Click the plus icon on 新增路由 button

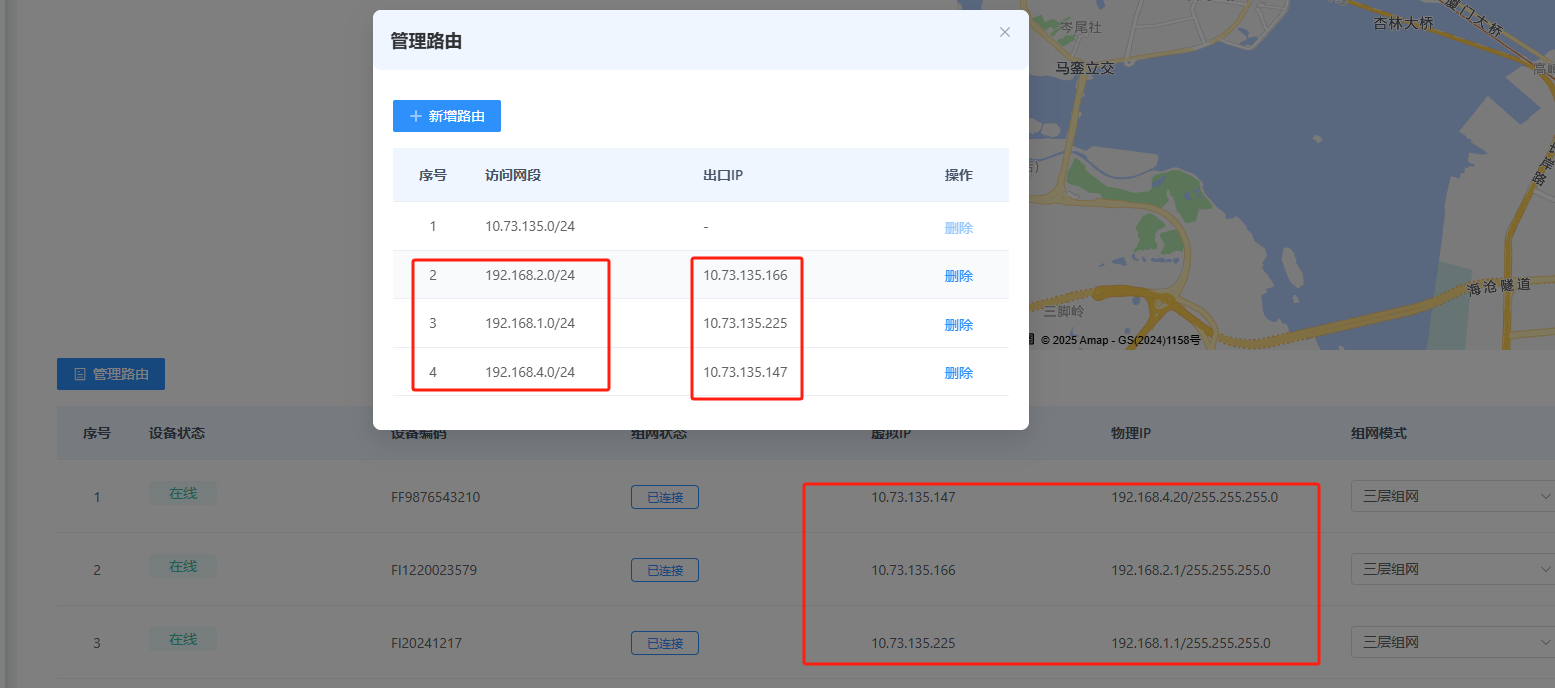416,116
